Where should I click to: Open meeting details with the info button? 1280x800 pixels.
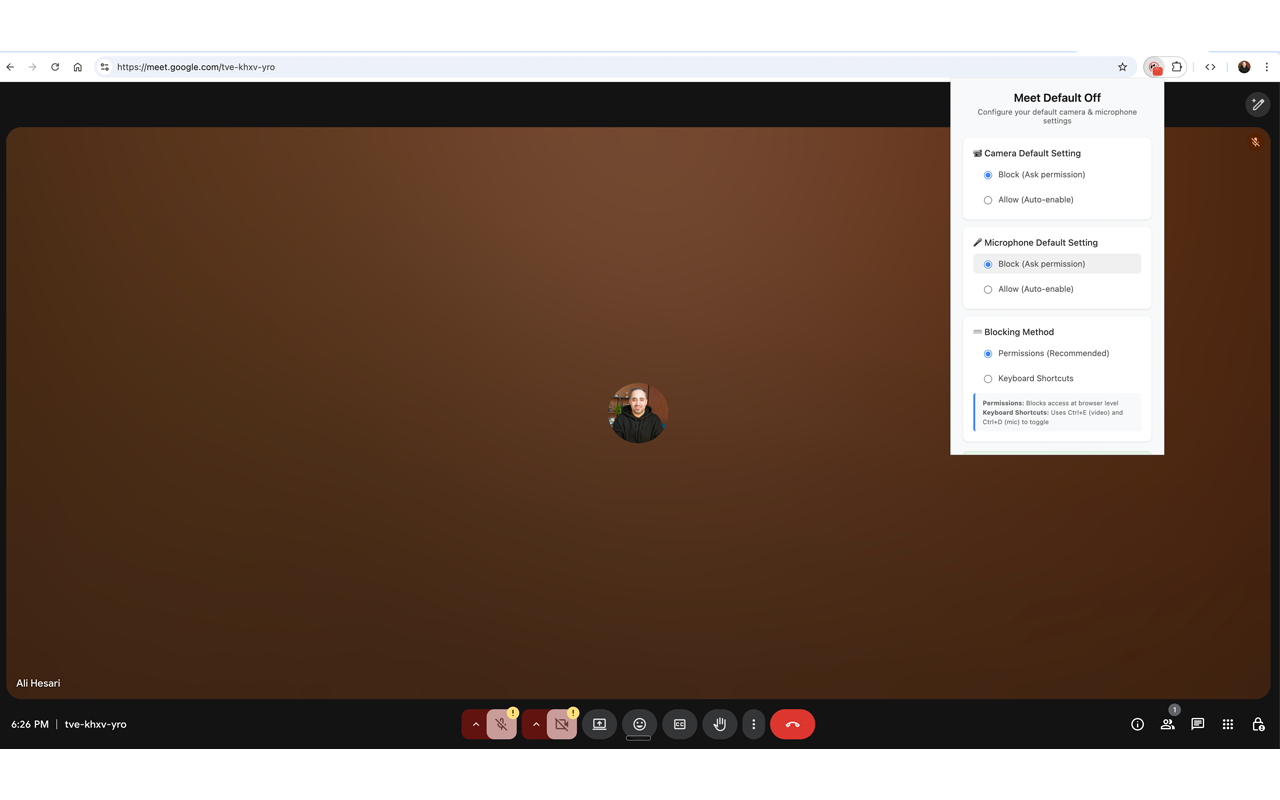point(1137,724)
